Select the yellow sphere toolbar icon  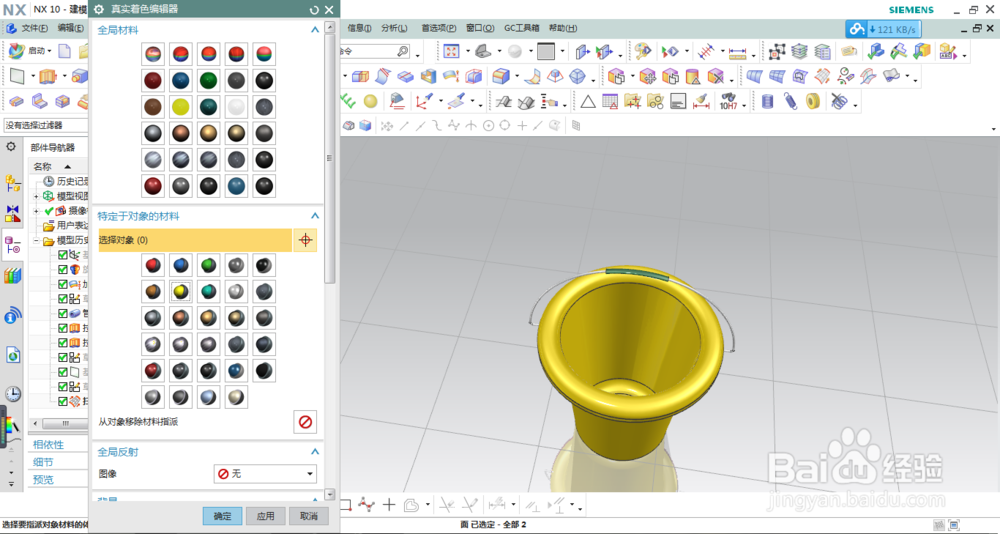click(x=370, y=101)
